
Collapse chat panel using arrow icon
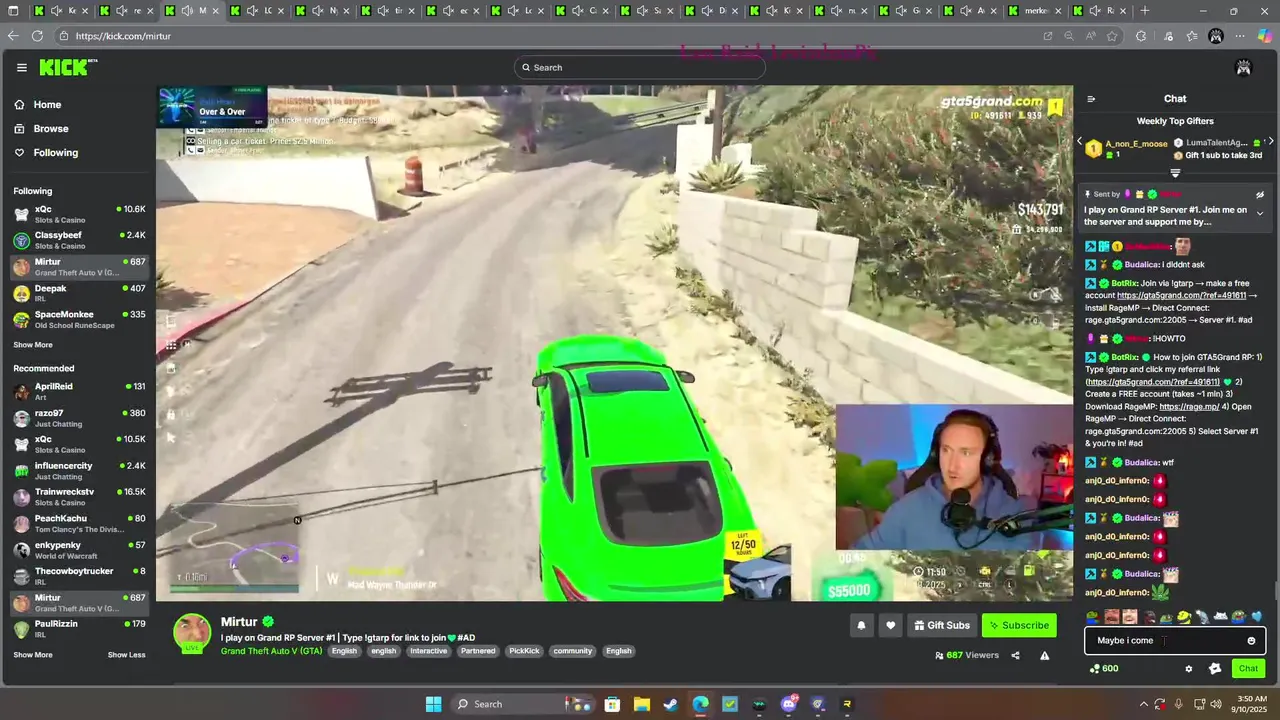coord(1091,99)
